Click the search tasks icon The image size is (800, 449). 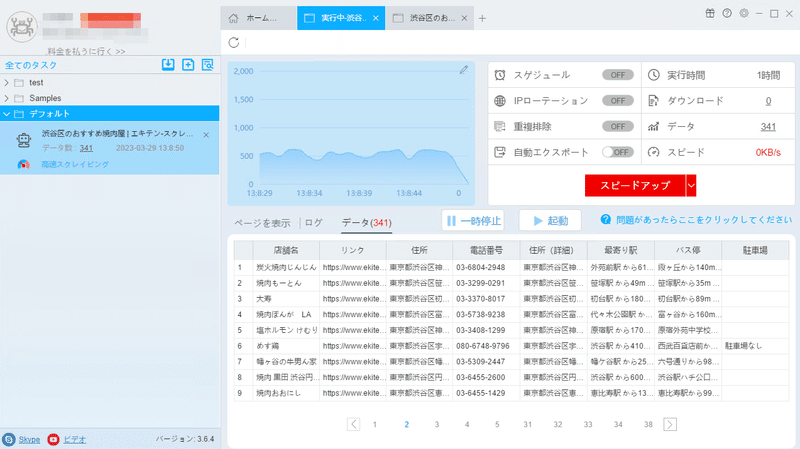click(208, 65)
